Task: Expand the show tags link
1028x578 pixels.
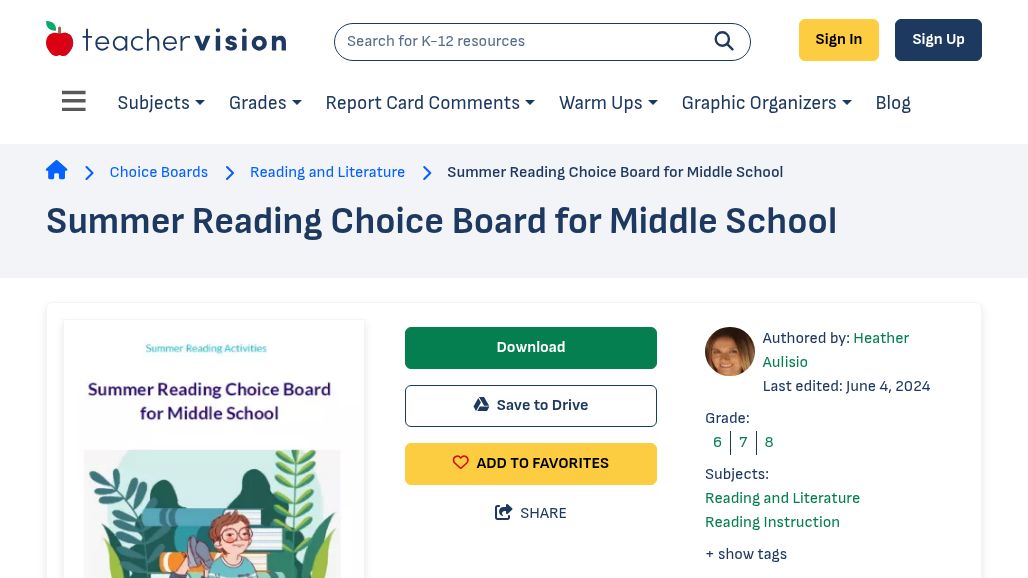Action: pos(746,554)
